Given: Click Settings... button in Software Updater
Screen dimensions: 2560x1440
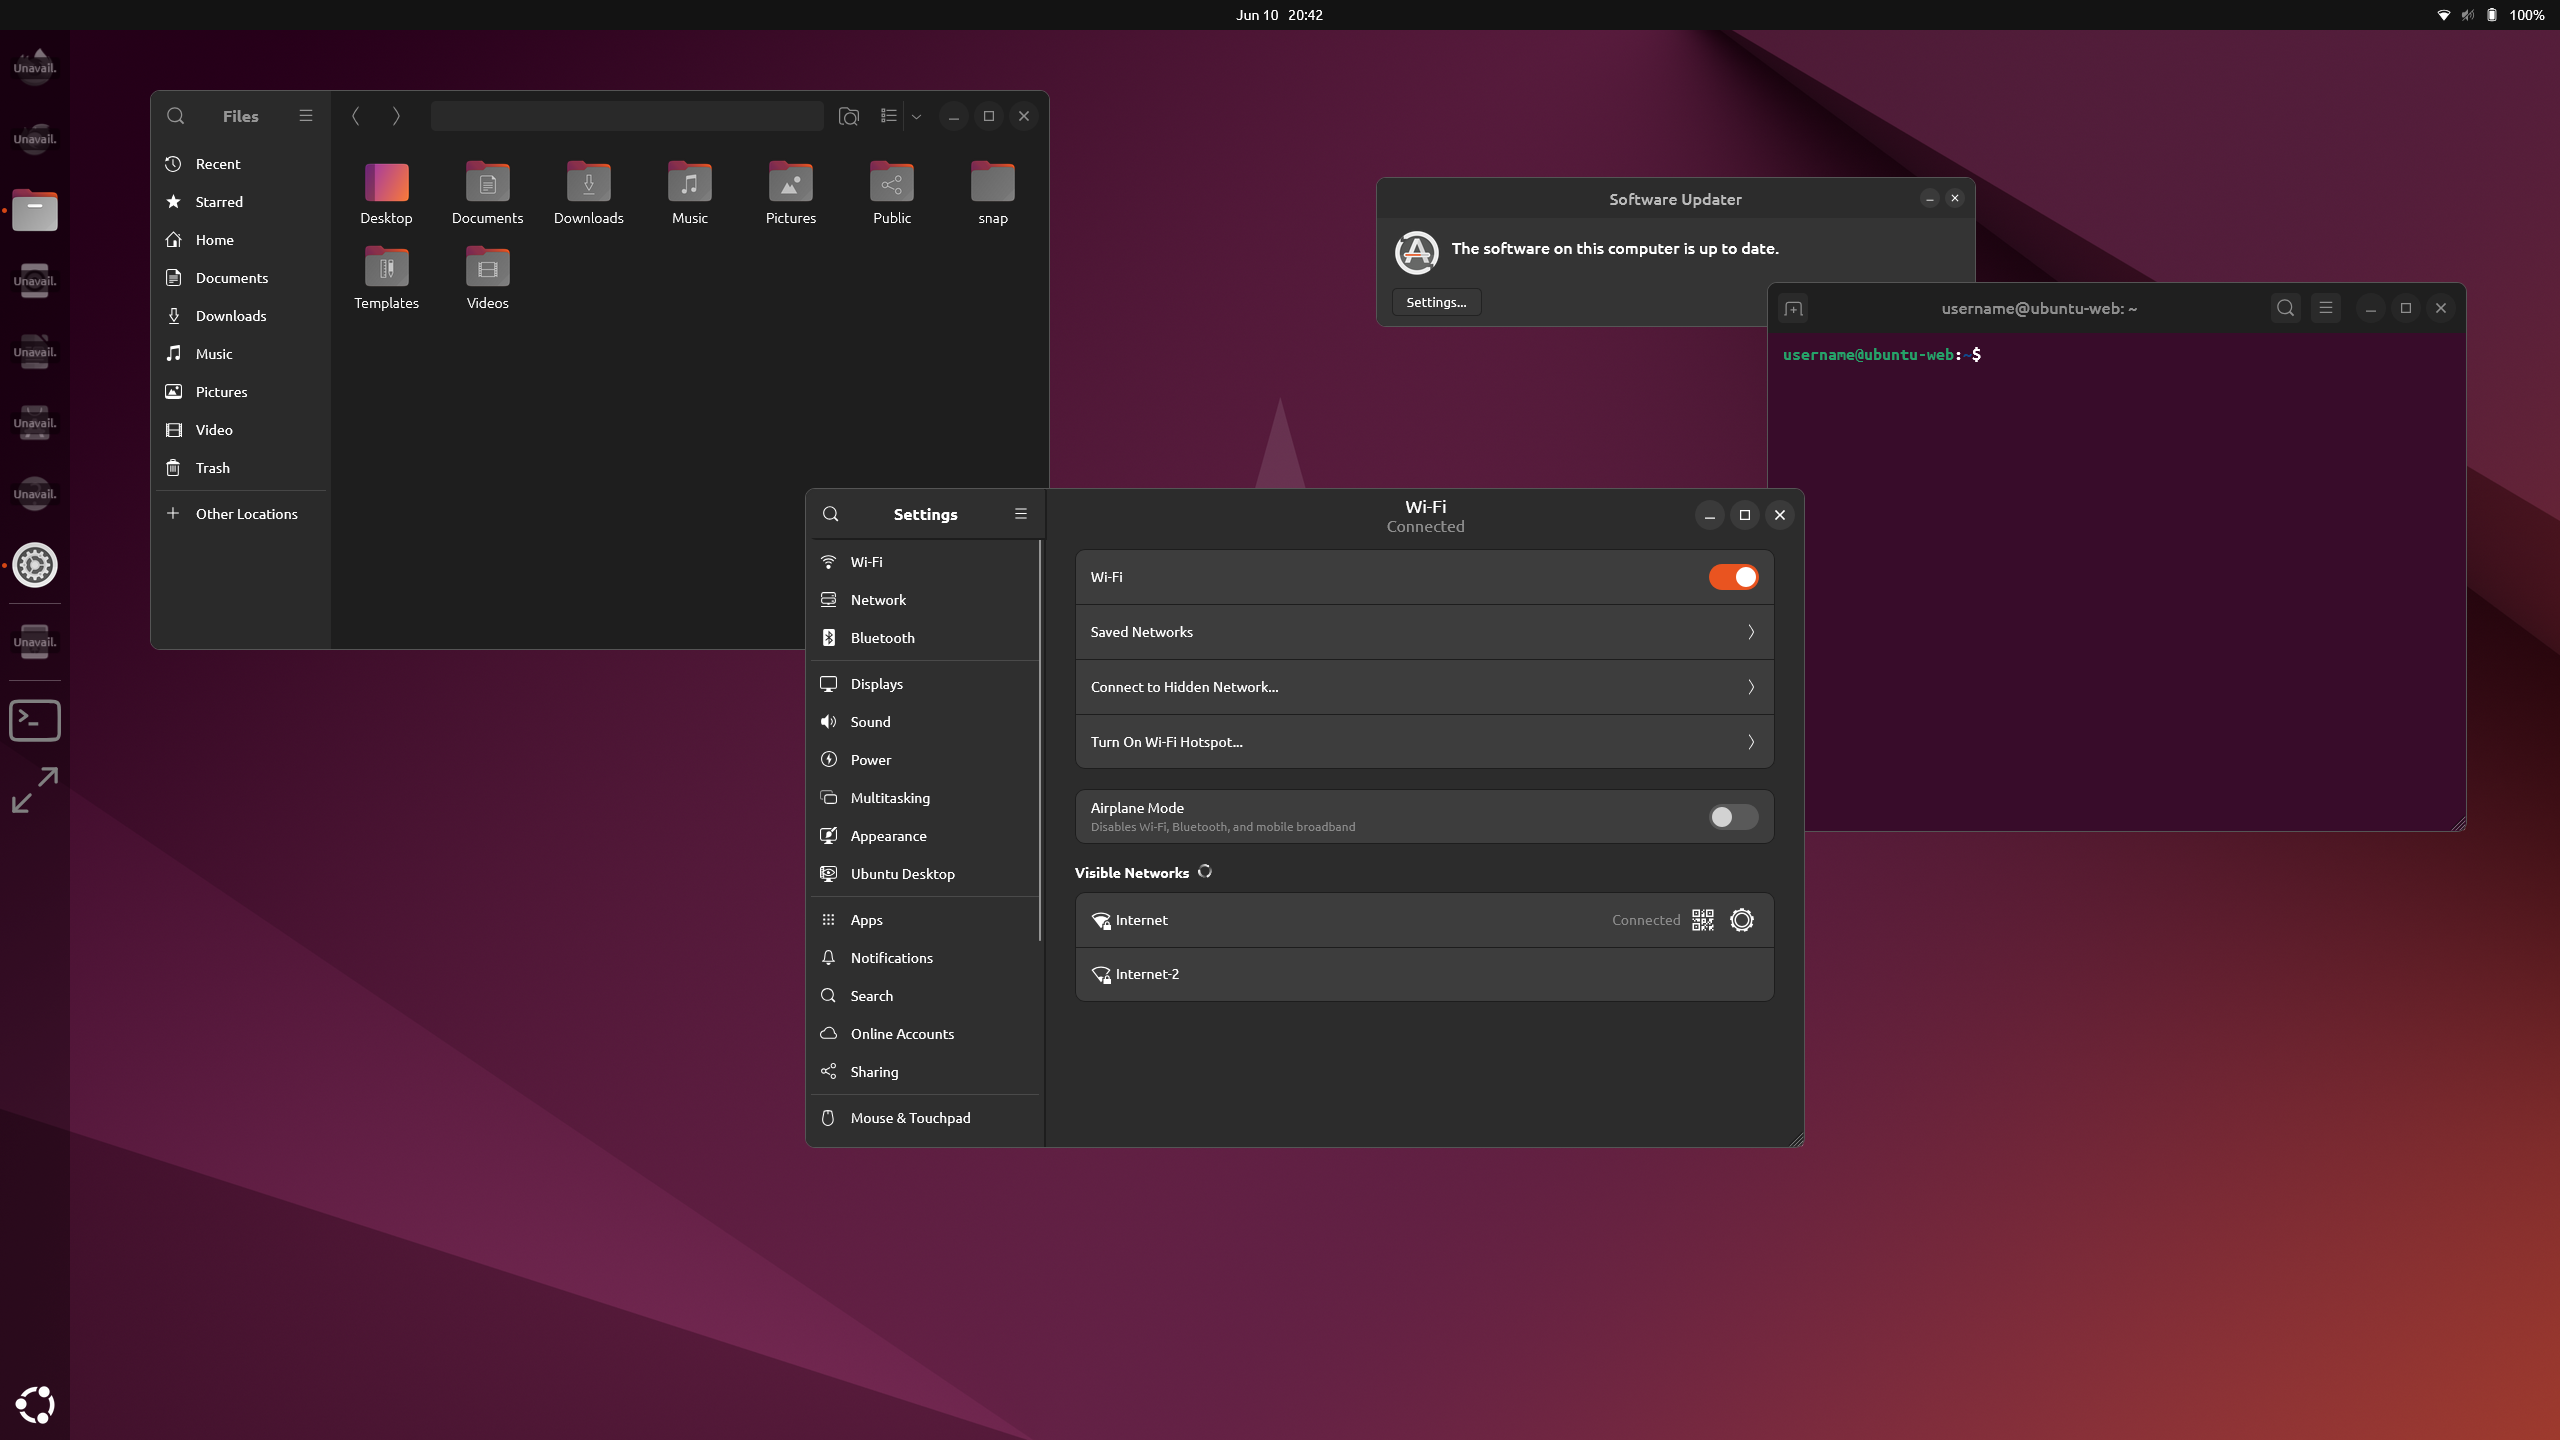Looking at the screenshot, I should pyautogui.click(x=1436, y=302).
